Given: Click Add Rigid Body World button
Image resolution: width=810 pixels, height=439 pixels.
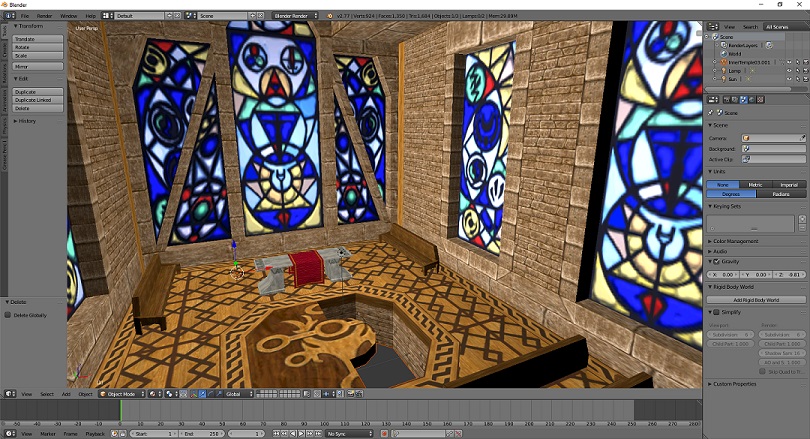Looking at the screenshot, I should tap(756, 300).
